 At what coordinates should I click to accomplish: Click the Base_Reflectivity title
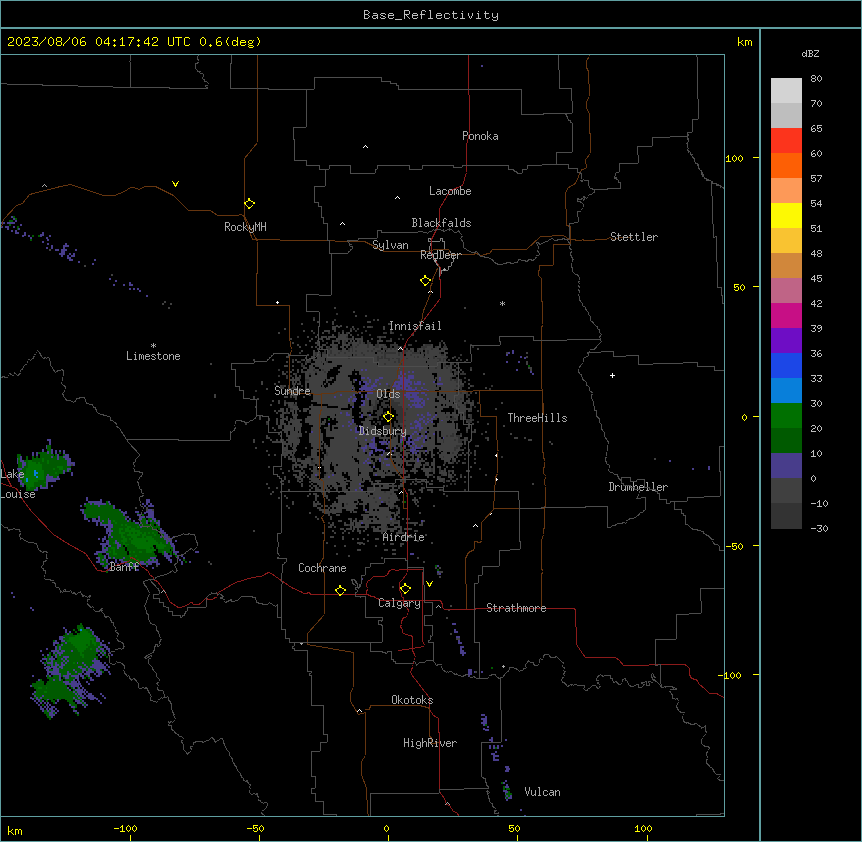pyautogui.click(x=431, y=15)
